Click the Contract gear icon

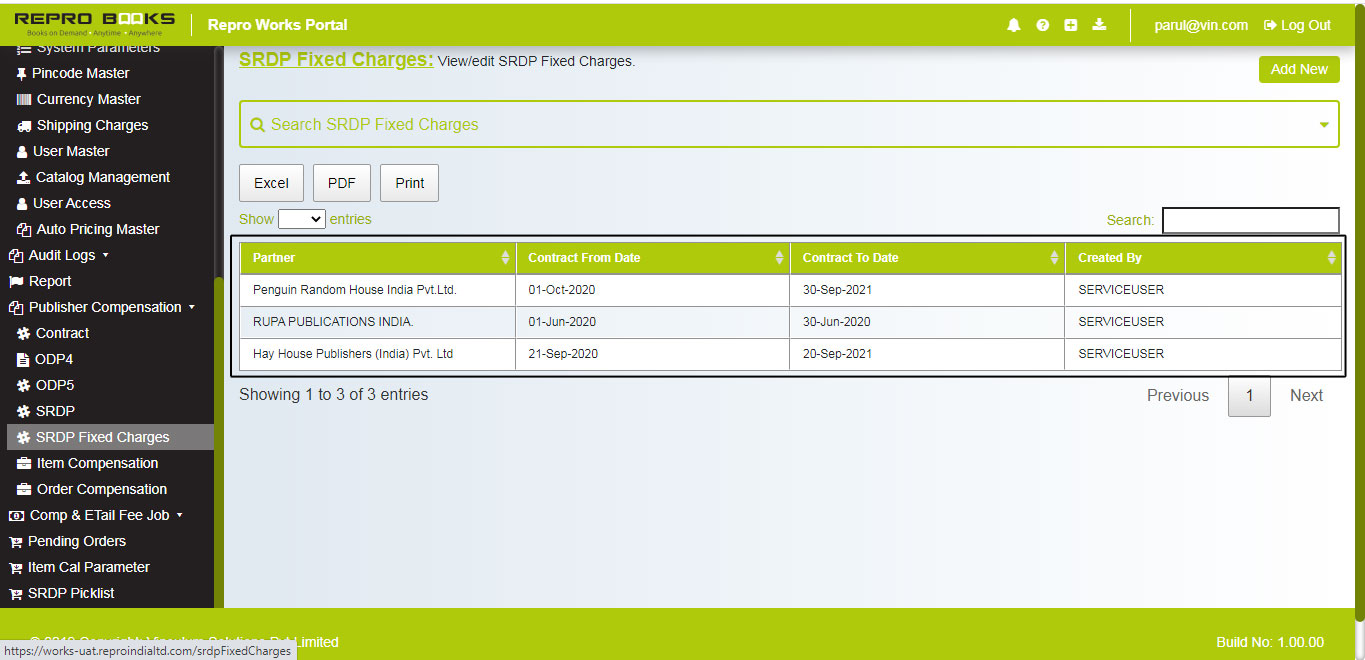coord(24,333)
